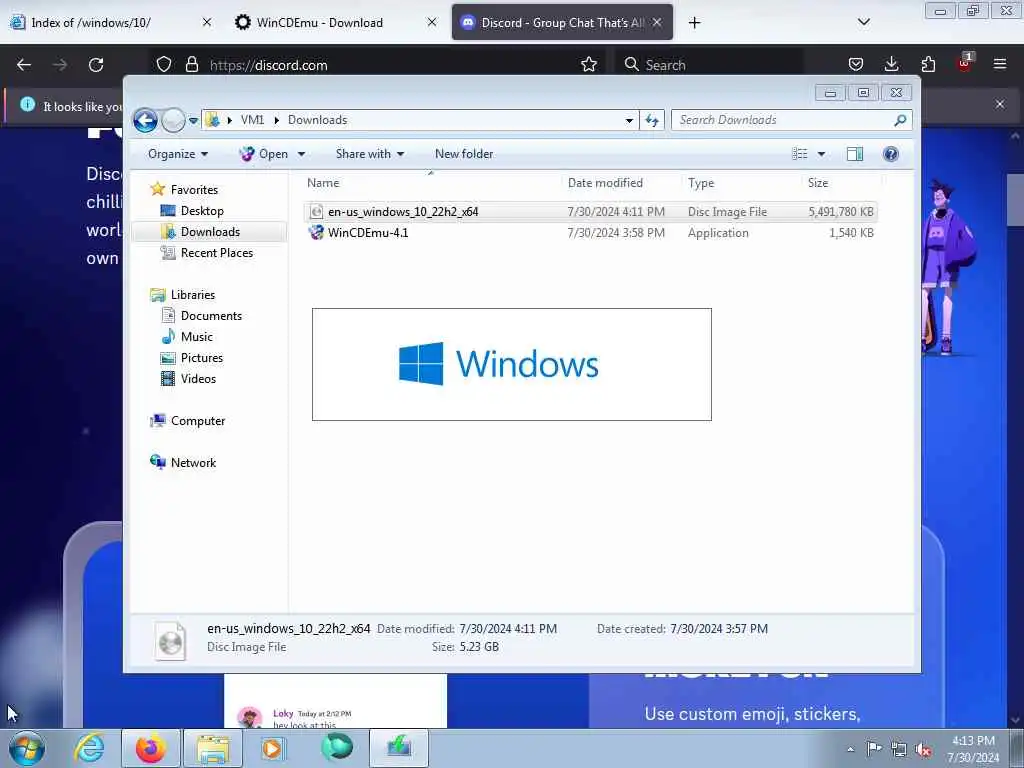Open Documents library
1024x768 pixels.
pos(211,315)
